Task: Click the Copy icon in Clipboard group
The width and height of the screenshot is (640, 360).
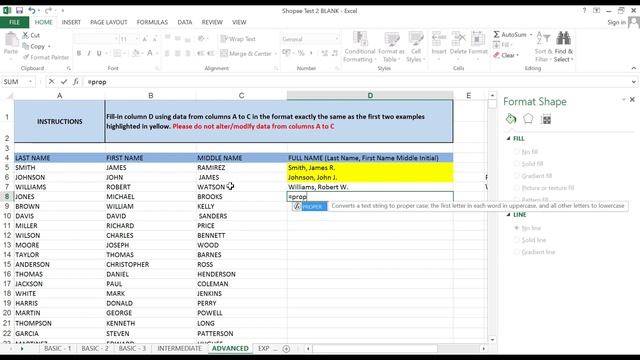Action: [x=26, y=46]
